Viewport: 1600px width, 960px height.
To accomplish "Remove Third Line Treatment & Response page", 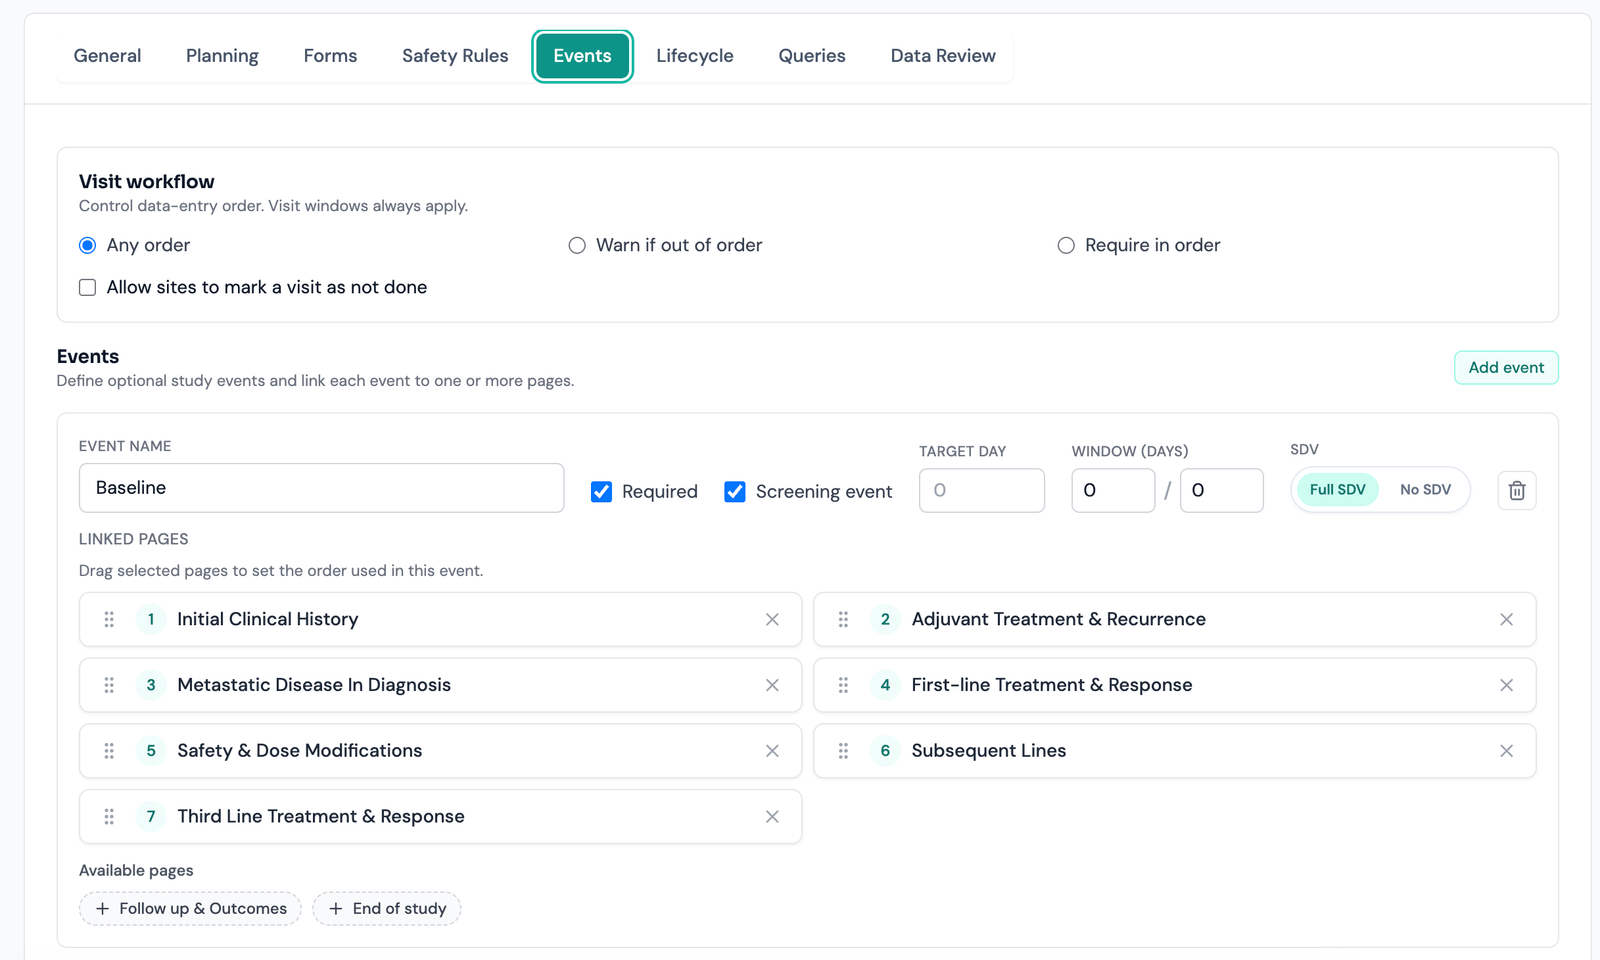I will point(772,817).
